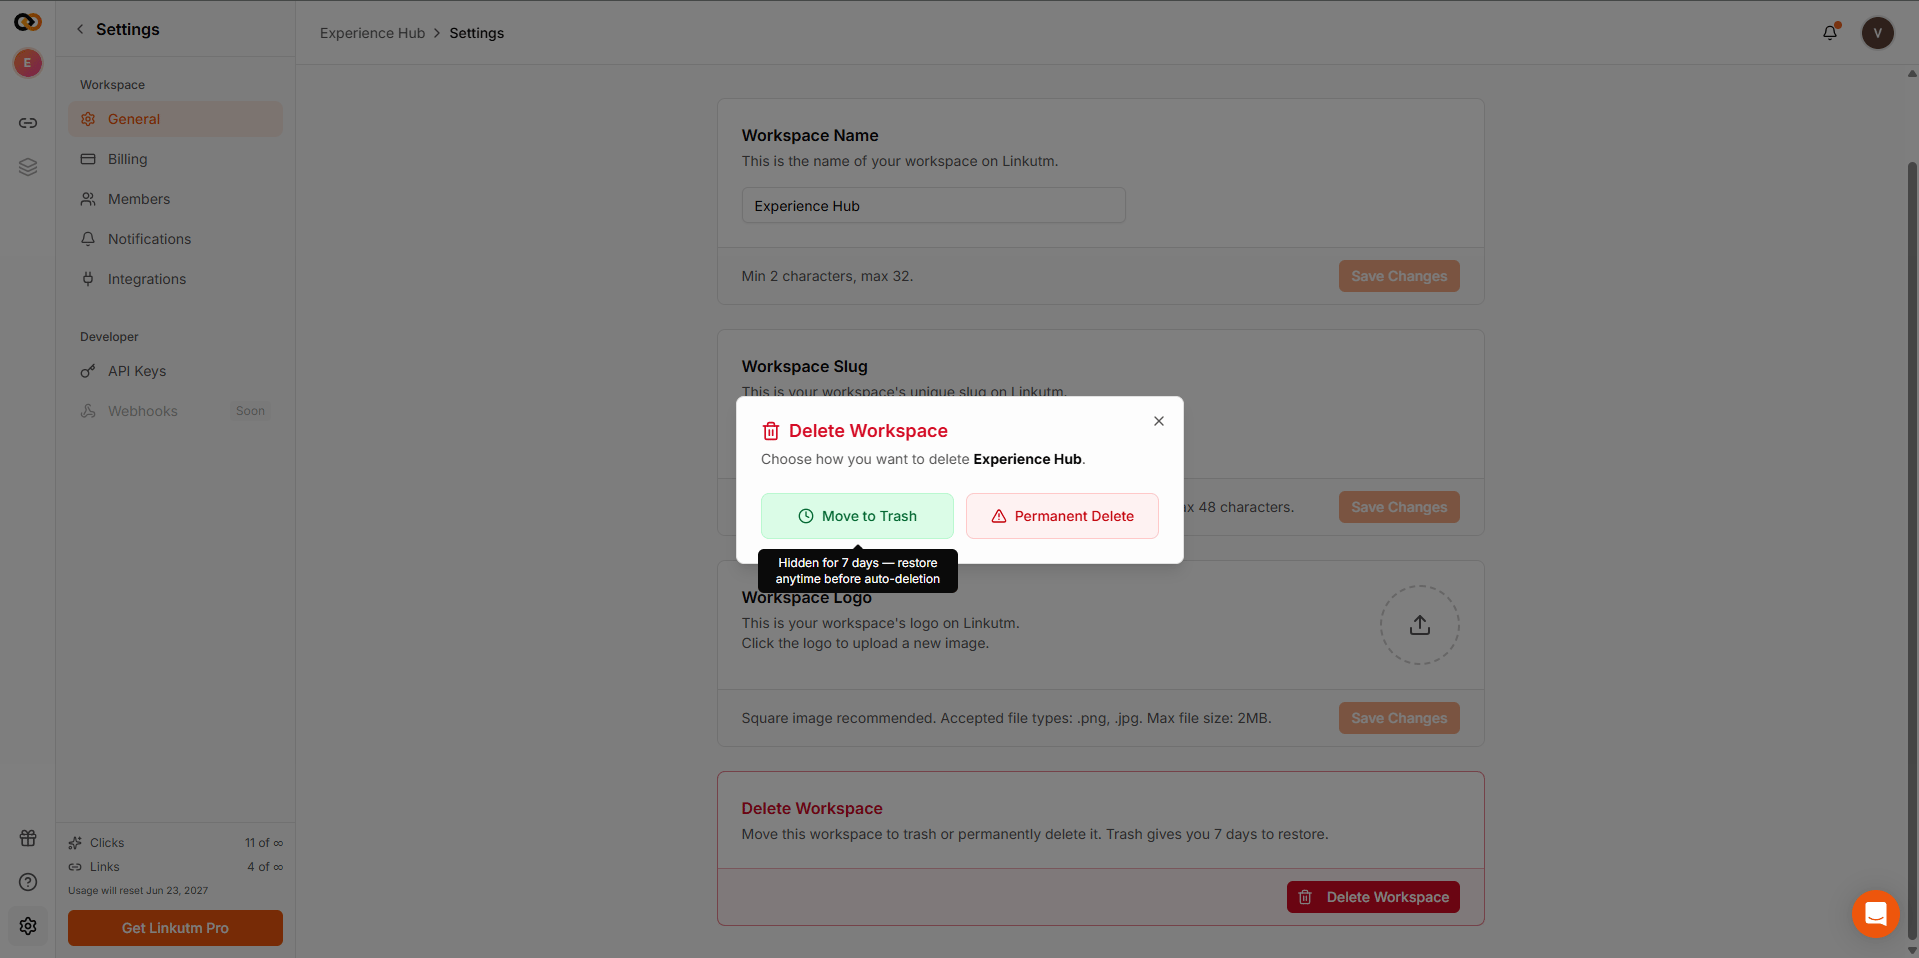Image resolution: width=1919 pixels, height=958 pixels.
Task: Open the notifications bell icon in header
Action: (x=1830, y=32)
